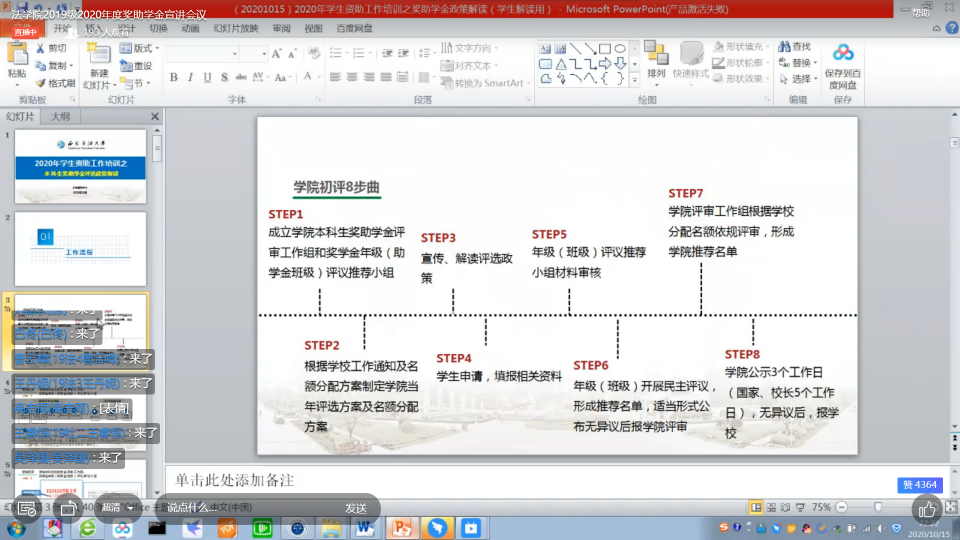Justify text in paragraph group
This screenshot has width=960, height=540.
[385, 77]
